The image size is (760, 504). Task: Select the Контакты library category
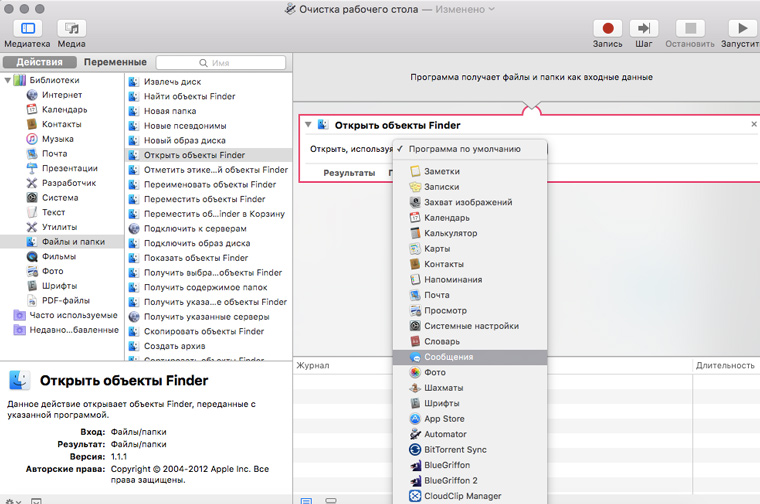[x=62, y=124]
